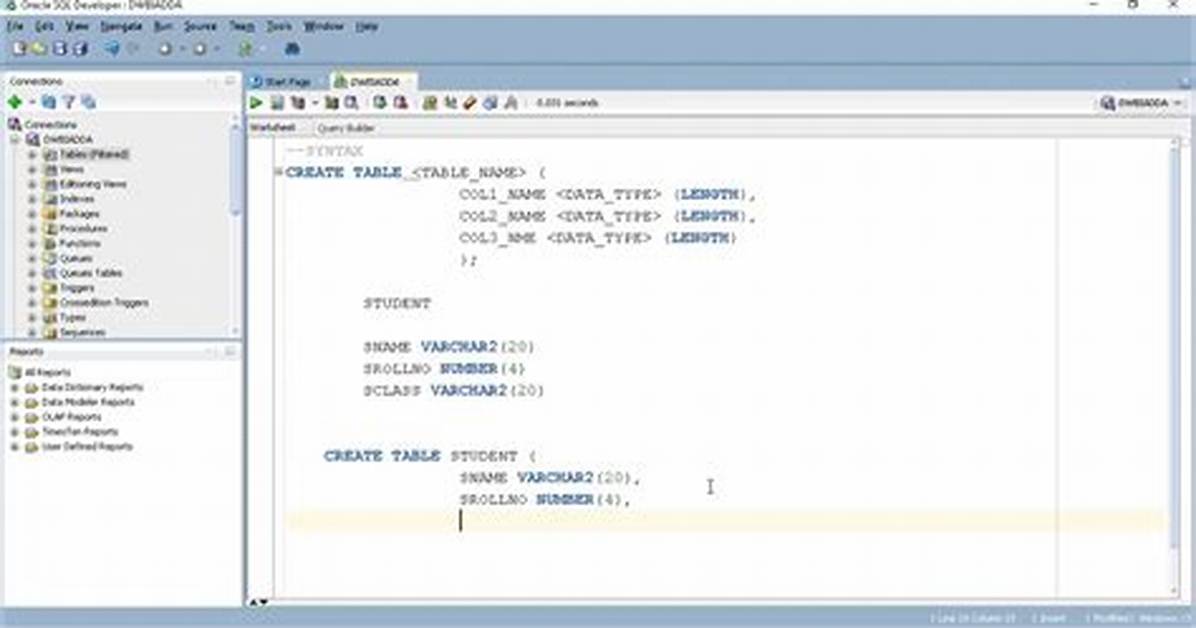
Task: Expand the Tables (Filtered) node
Action: pyautogui.click(x=32, y=155)
